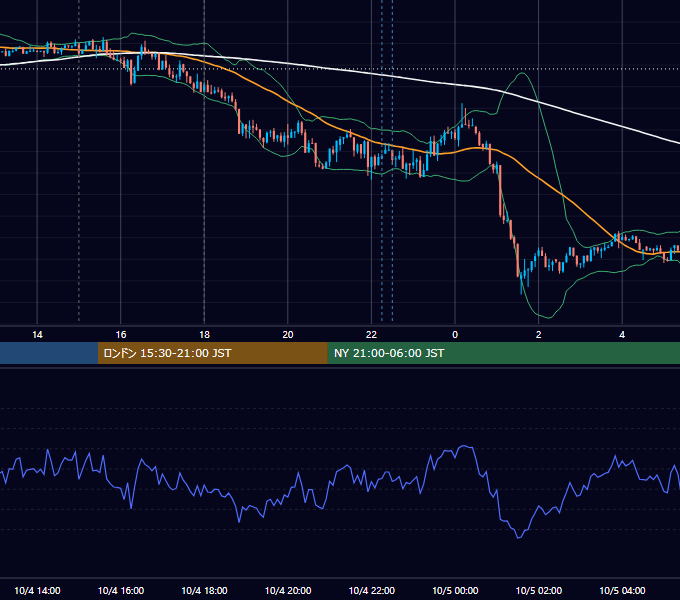The image size is (680, 600).
Task: Click the 10/5 00:00 date label
Action: coord(455,590)
